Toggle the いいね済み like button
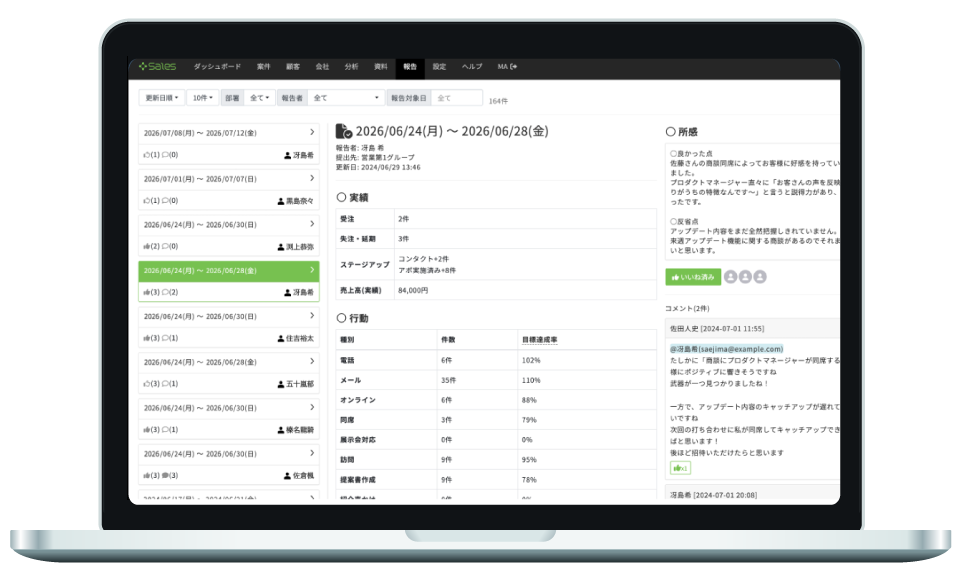Image resolution: width=960 pixels, height=576 pixels. pyautogui.click(x=692, y=277)
